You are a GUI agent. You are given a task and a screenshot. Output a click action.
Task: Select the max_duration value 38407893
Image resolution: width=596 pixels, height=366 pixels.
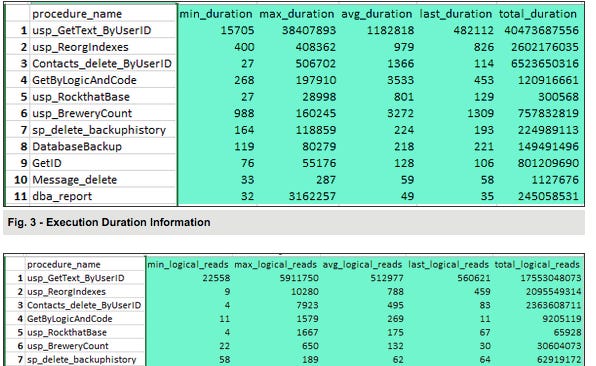click(x=309, y=30)
